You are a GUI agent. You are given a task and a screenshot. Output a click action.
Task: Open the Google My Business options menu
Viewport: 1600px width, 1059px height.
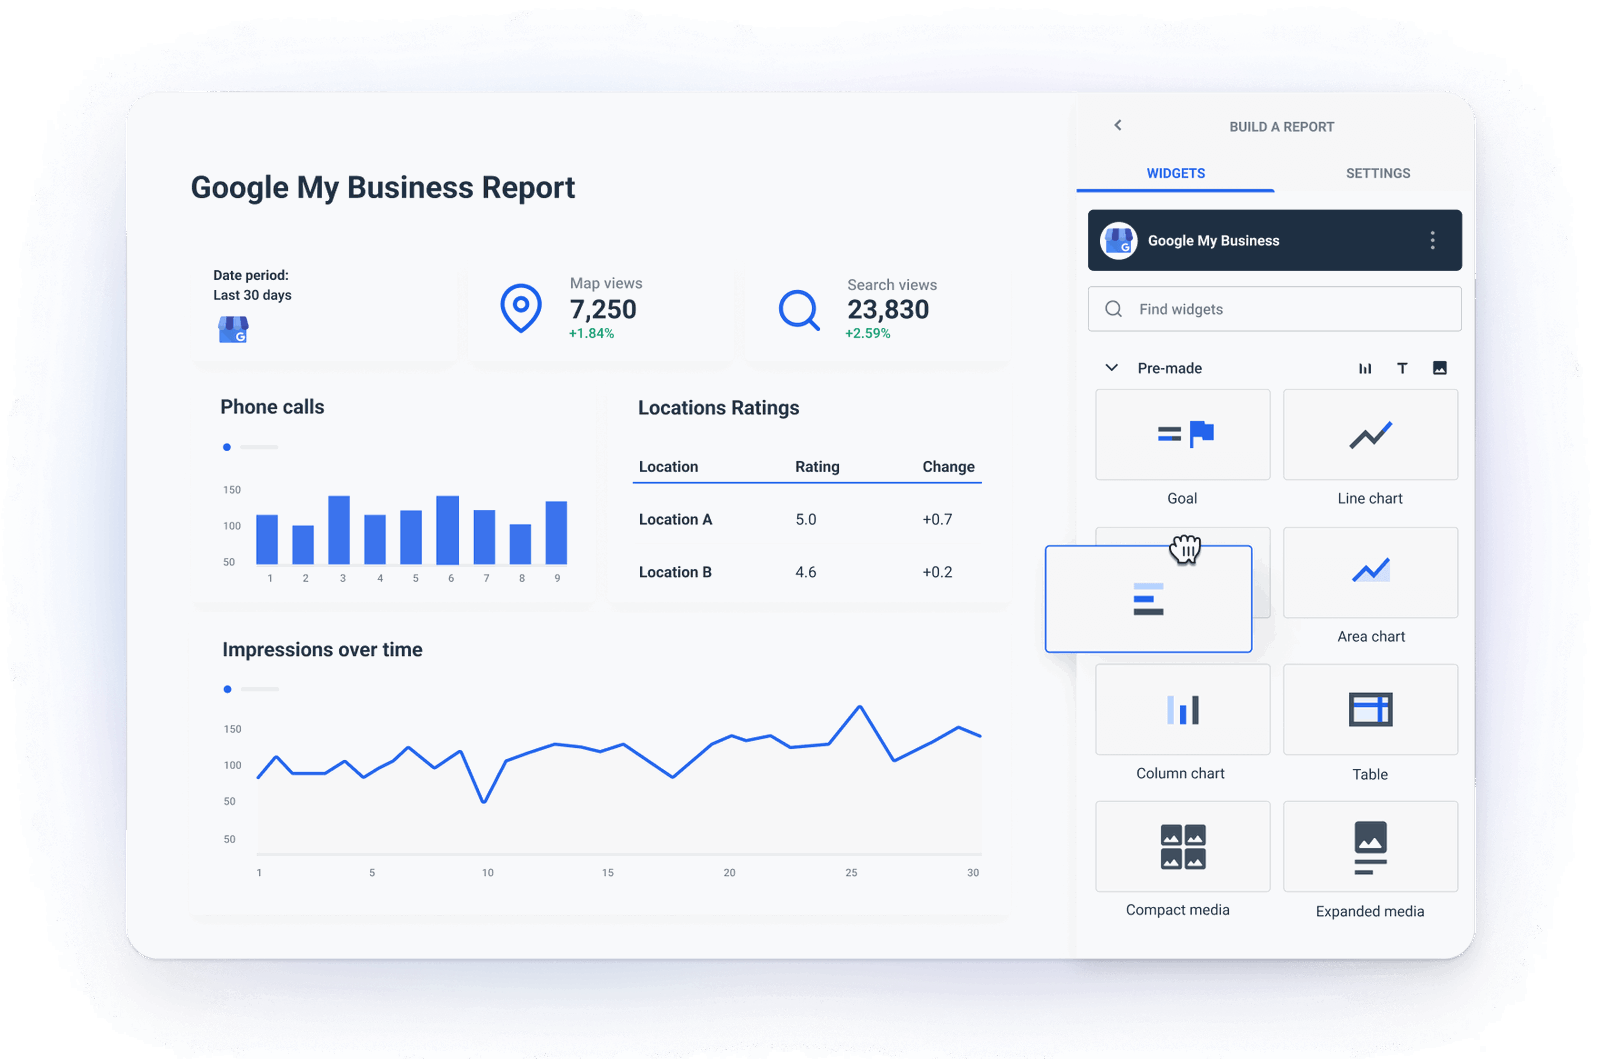click(1432, 240)
